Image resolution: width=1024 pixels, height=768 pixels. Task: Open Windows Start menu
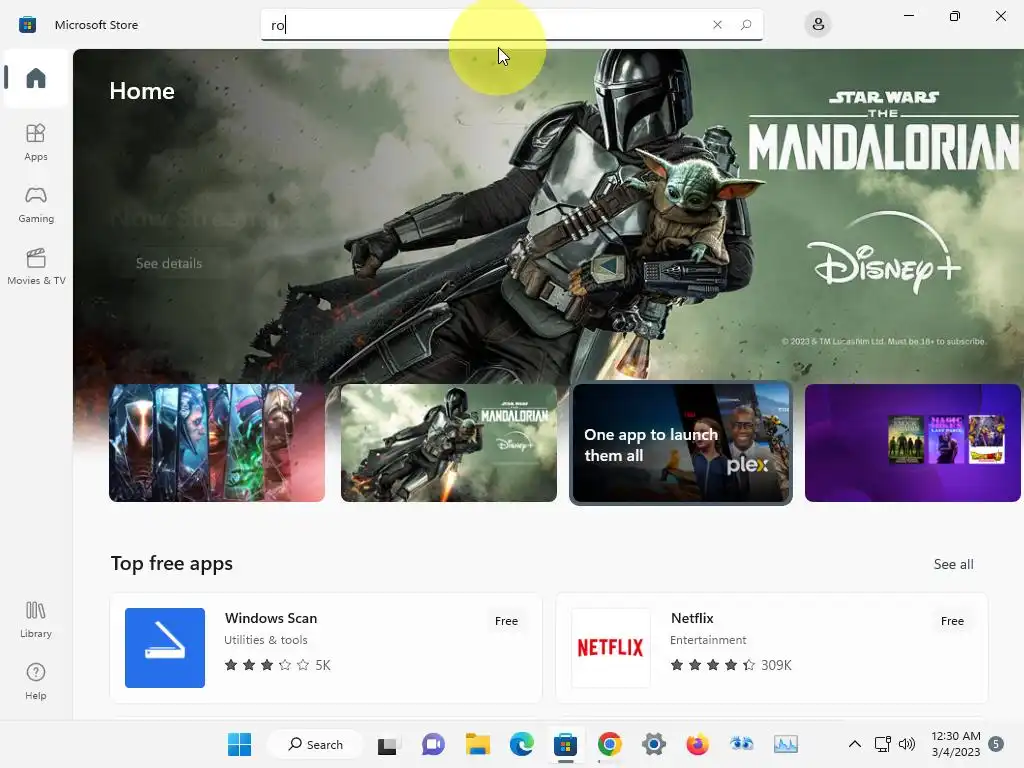[240, 744]
